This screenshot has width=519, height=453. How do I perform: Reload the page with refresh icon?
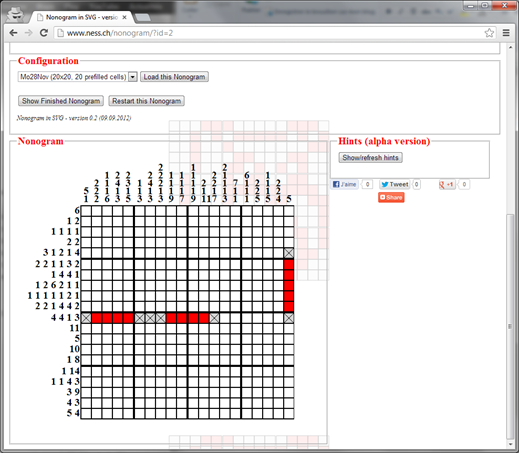44,33
